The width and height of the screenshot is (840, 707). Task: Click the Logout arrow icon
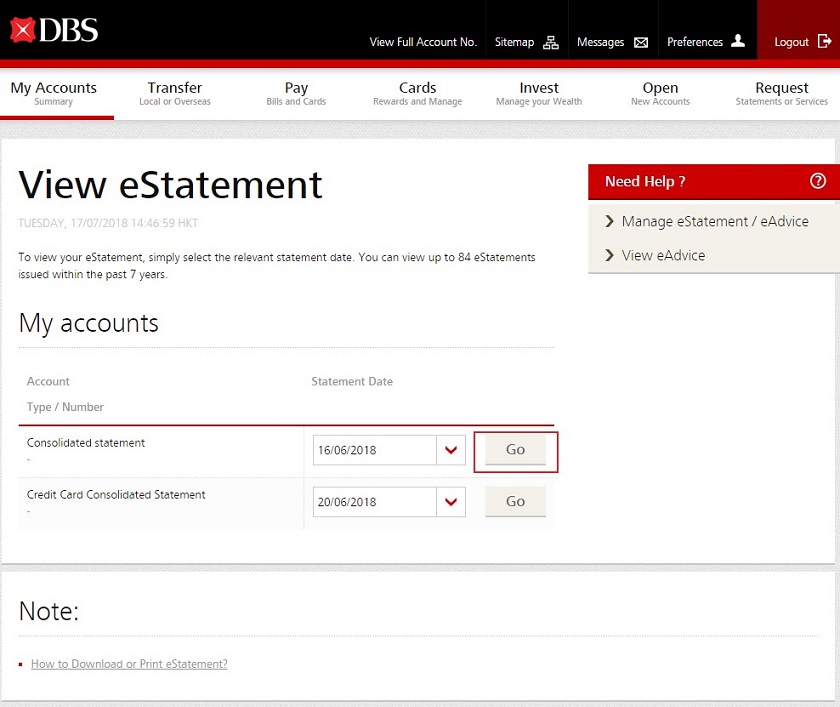tap(824, 41)
